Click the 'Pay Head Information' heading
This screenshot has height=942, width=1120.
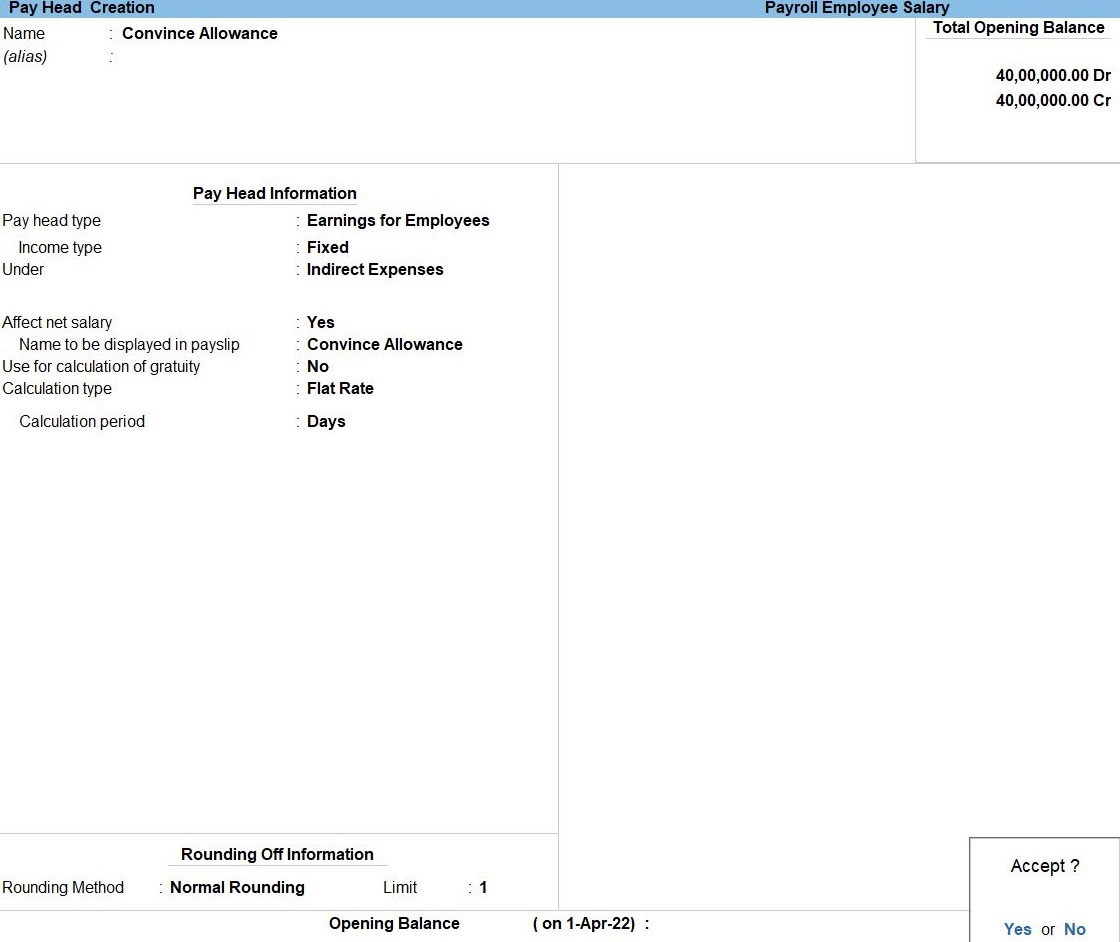point(275,193)
